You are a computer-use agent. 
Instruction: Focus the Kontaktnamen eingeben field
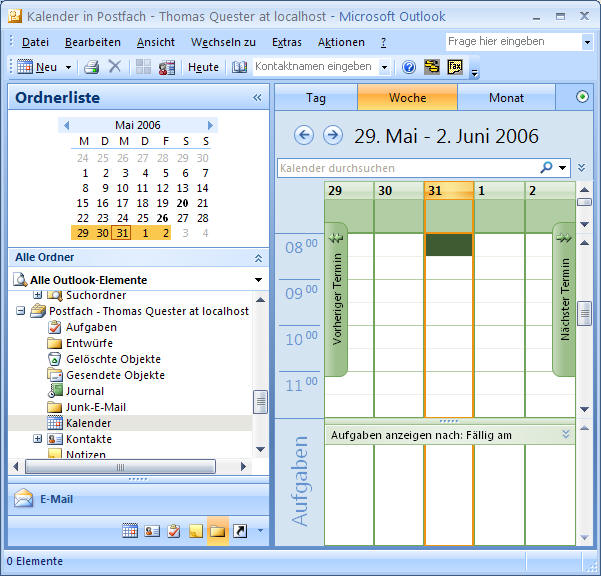(315, 67)
